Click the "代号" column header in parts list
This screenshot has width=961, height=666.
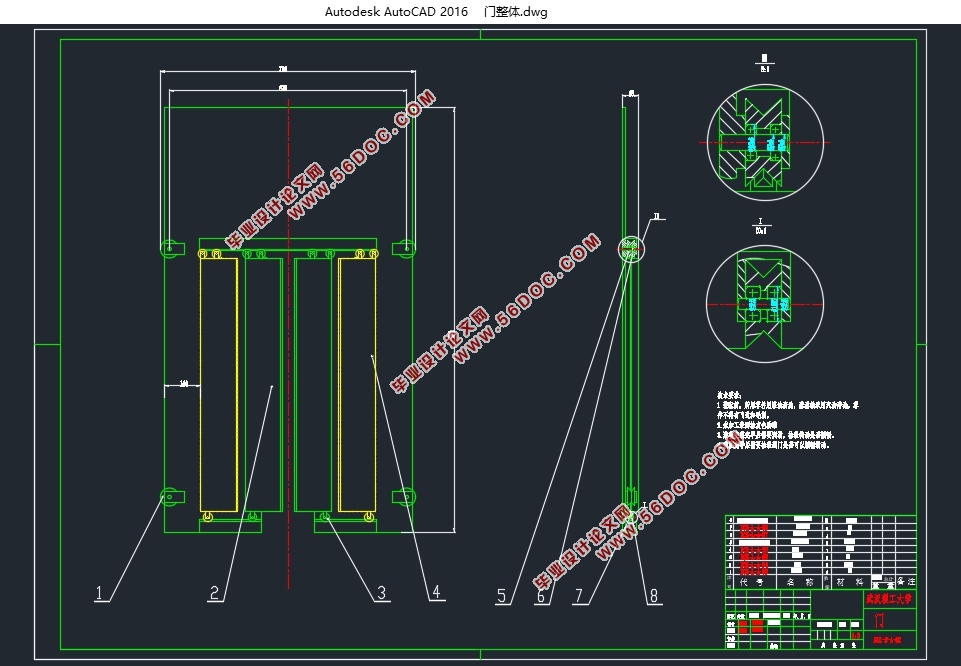(x=751, y=582)
